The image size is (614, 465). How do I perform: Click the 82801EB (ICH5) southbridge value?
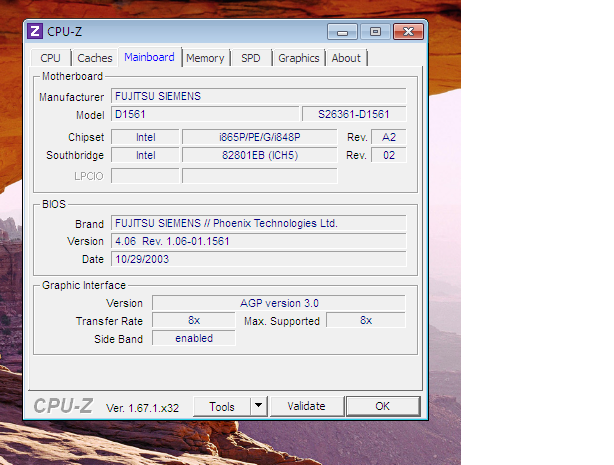tap(260, 155)
